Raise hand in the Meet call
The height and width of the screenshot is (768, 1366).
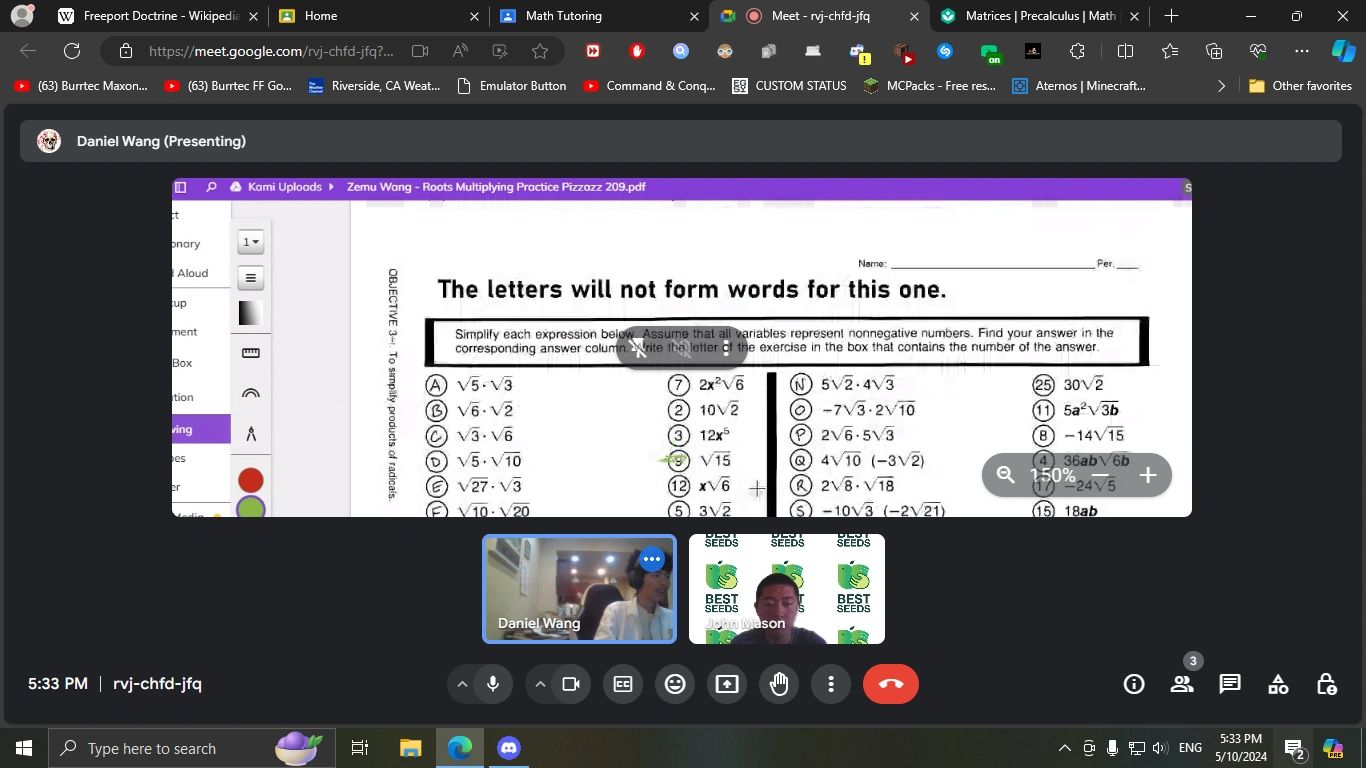pos(779,683)
